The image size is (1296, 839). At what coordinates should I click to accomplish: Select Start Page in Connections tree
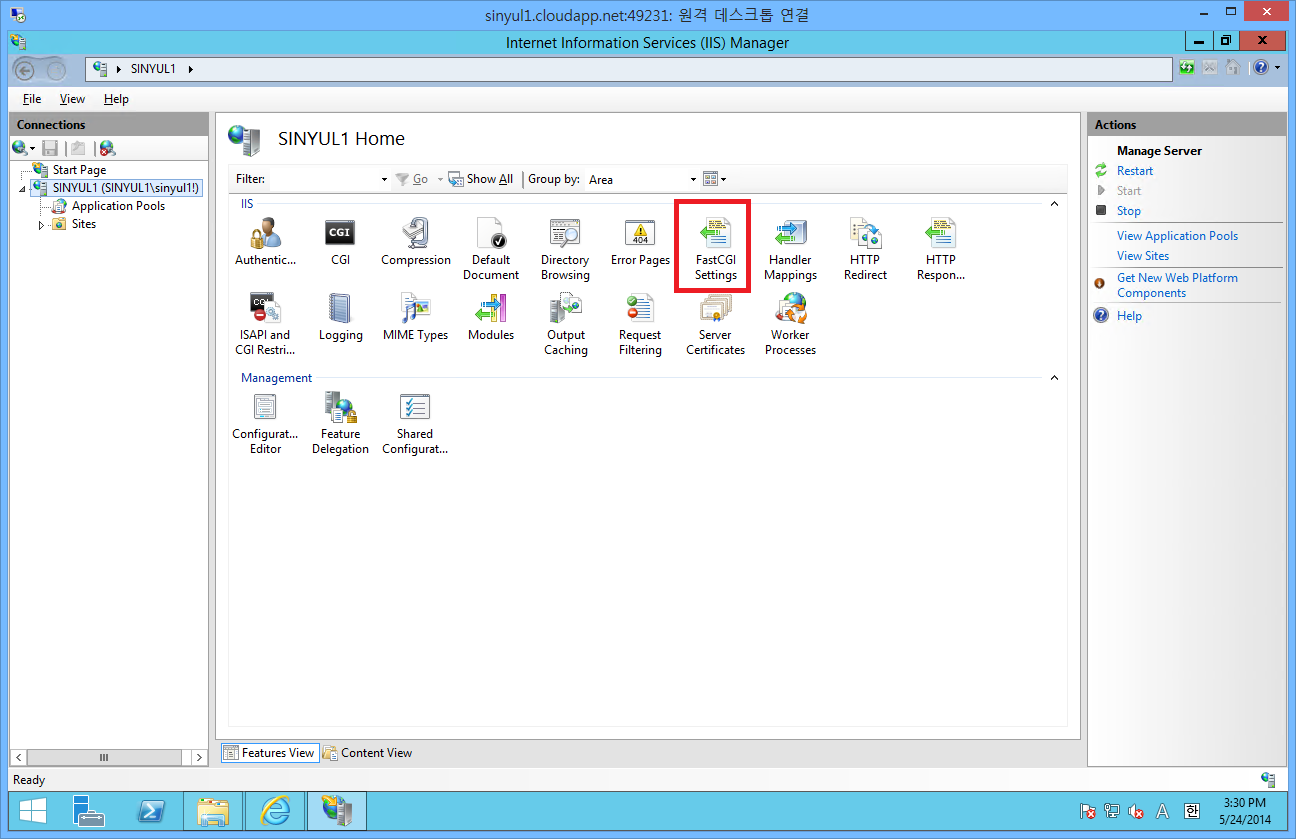pyautogui.click(x=79, y=170)
